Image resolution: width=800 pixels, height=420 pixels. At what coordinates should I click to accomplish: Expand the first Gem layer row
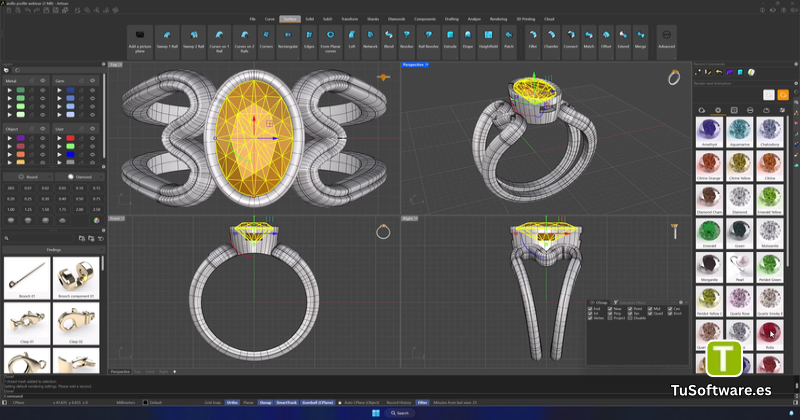pos(59,90)
